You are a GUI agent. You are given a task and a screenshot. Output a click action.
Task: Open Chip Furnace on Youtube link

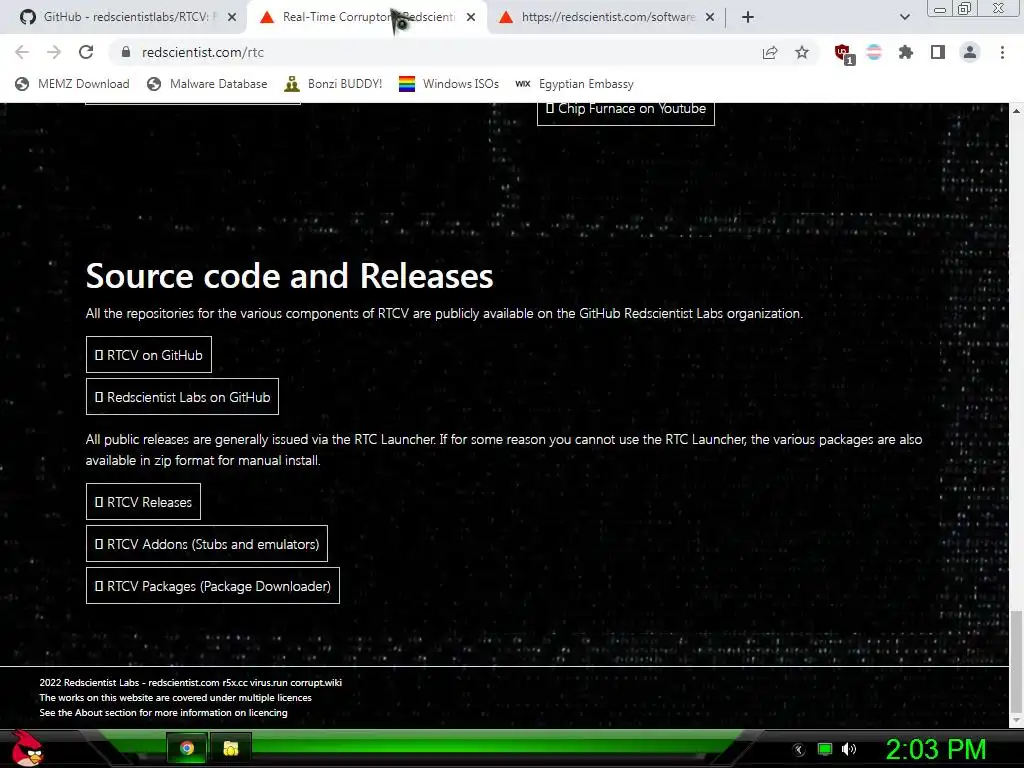626,110
